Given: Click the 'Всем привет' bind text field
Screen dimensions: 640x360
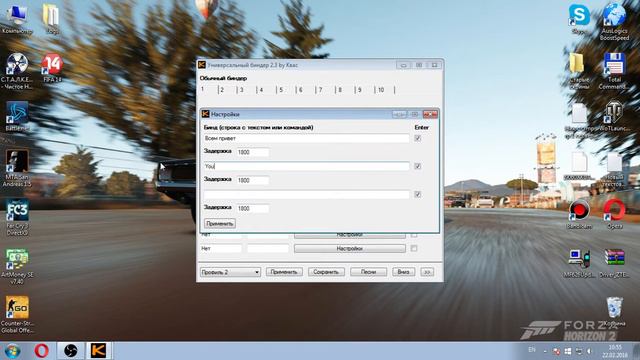Looking at the screenshot, I should [x=307, y=138].
